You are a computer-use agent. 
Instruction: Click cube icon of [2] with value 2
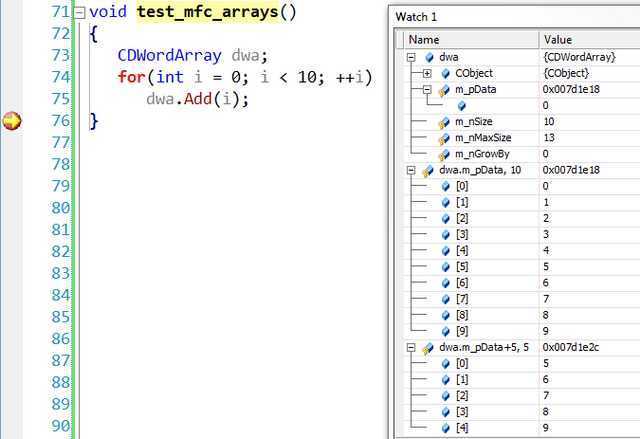click(x=445, y=219)
